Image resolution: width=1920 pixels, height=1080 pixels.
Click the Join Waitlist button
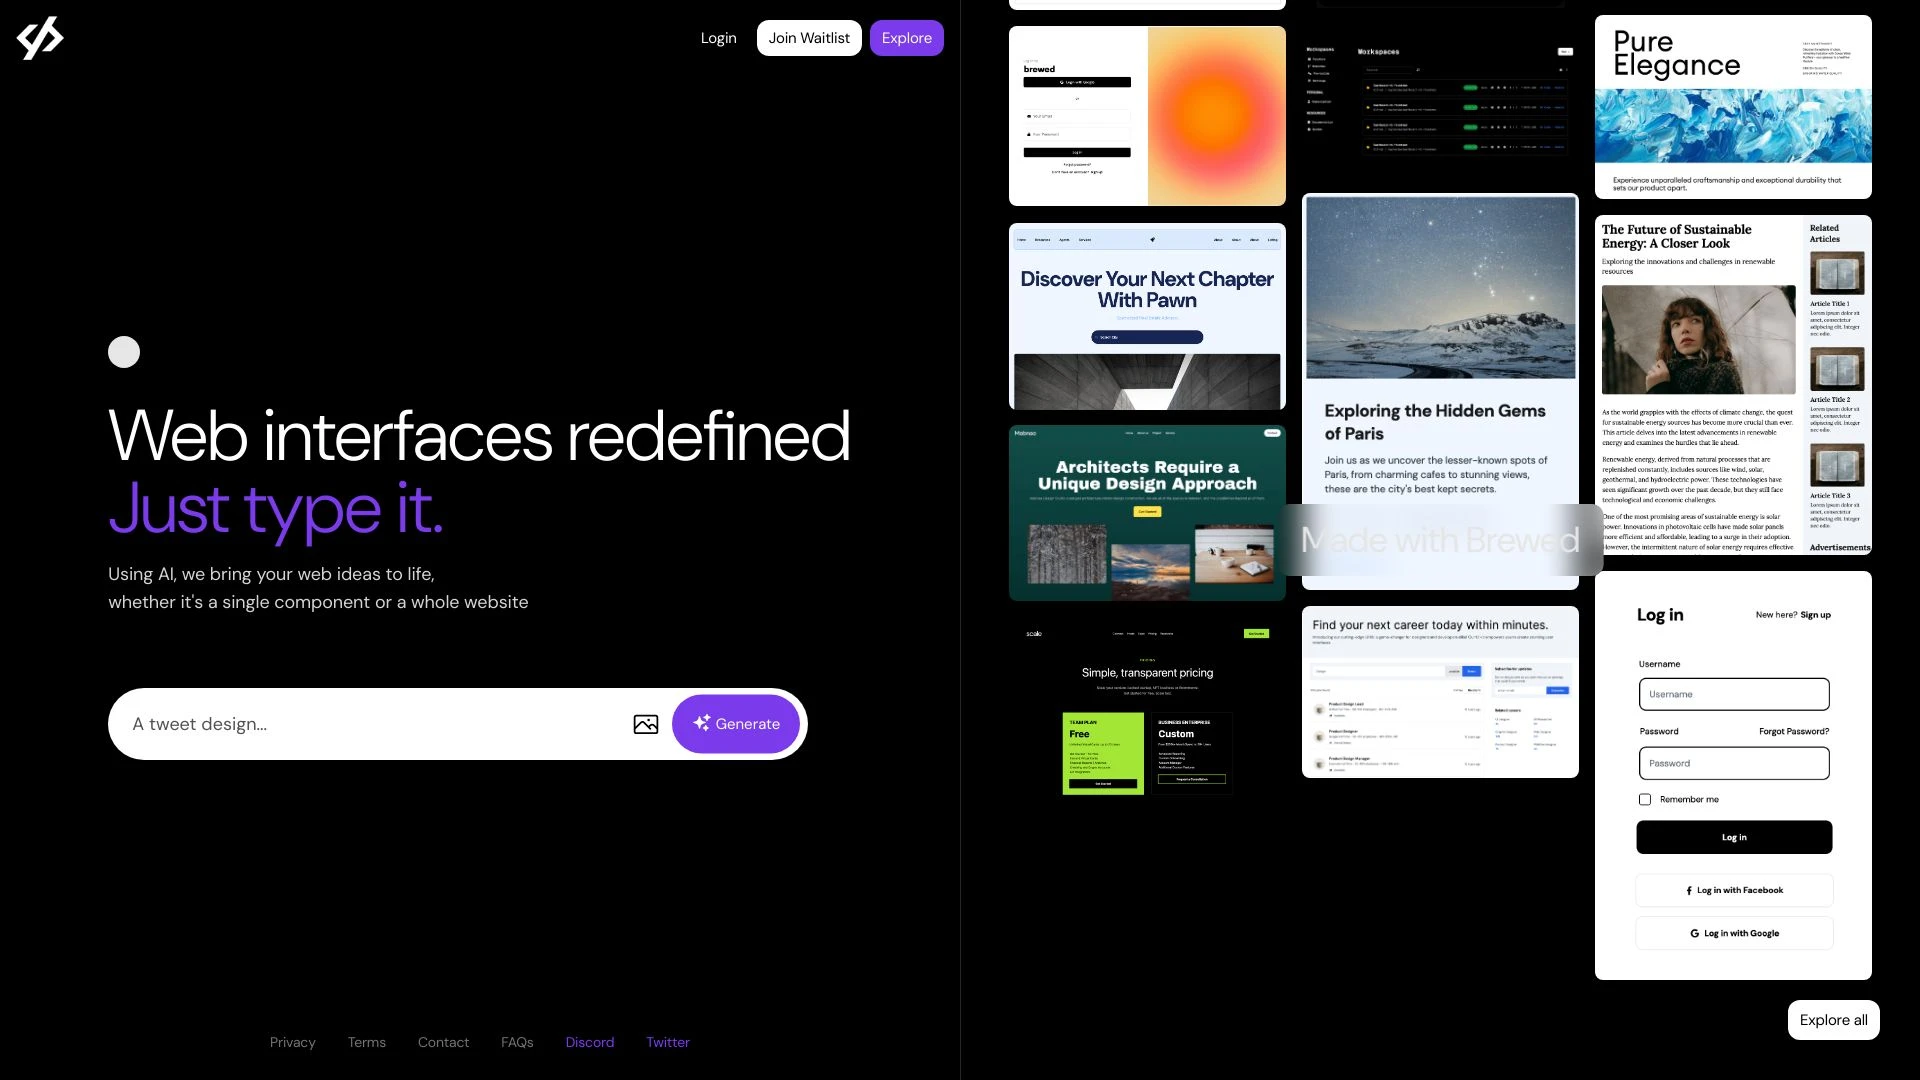pos(808,37)
